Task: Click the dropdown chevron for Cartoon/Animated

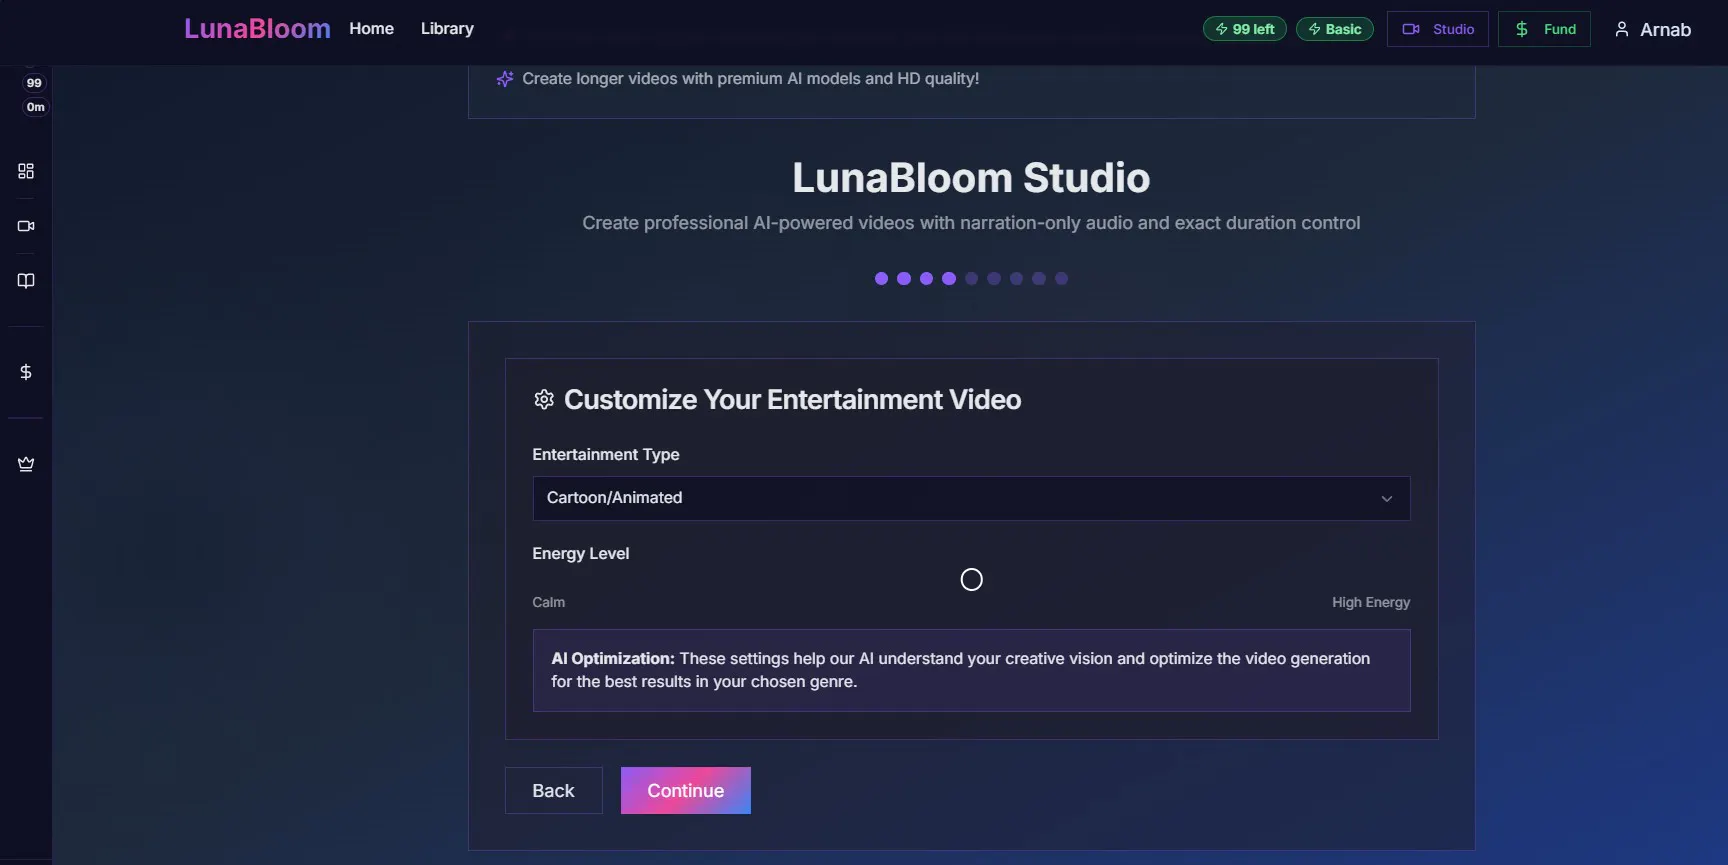Action: (x=1387, y=499)
